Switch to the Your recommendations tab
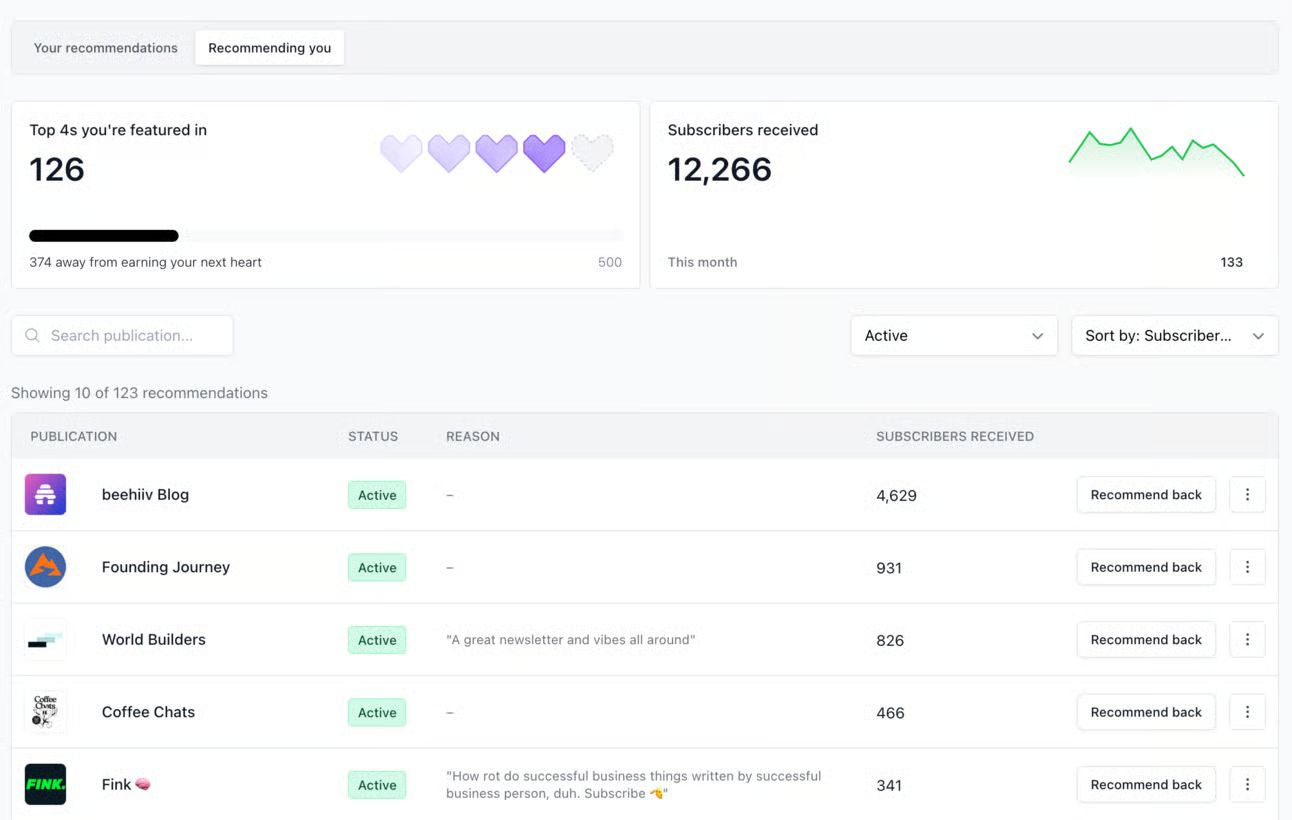Viewport: 1292px width, 820px height. tap(106, 48)
